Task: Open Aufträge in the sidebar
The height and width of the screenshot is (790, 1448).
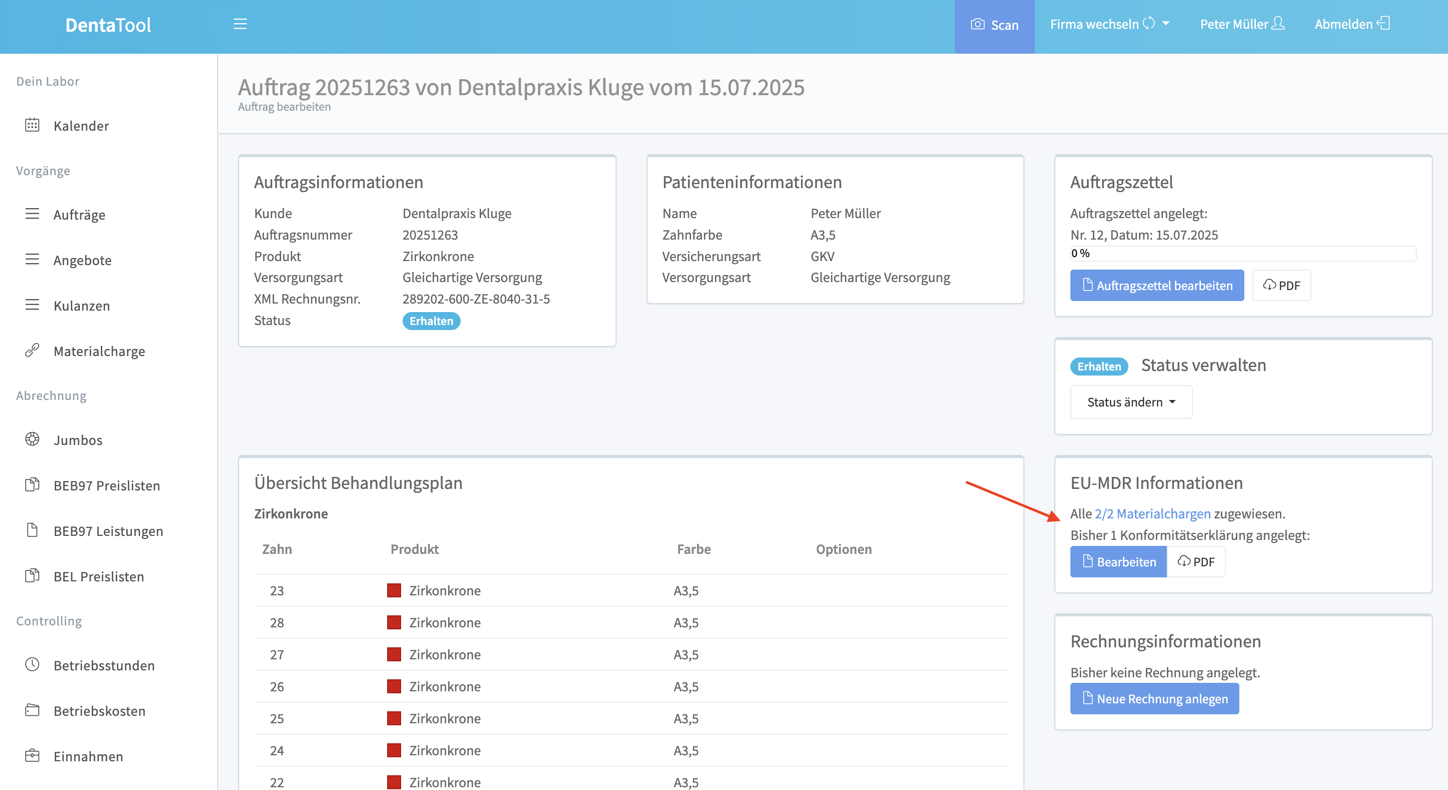Action: [x=79, y=215]
